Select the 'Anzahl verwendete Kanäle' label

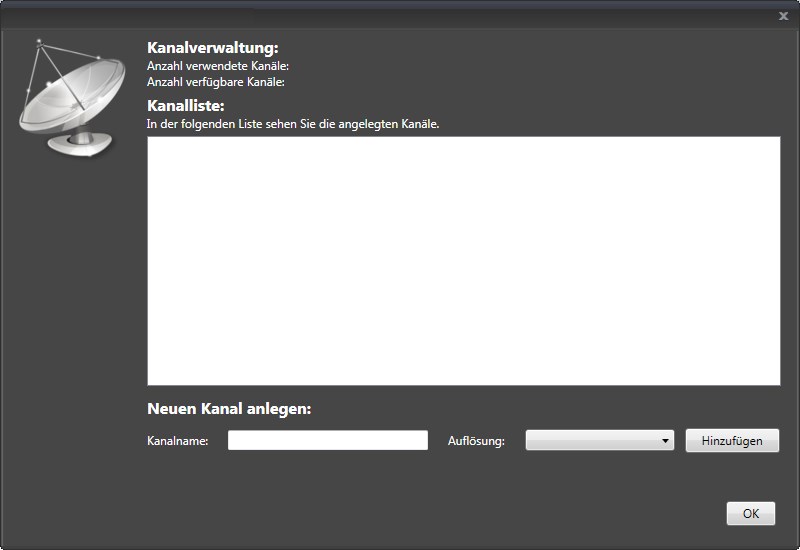tap(217, 66)
